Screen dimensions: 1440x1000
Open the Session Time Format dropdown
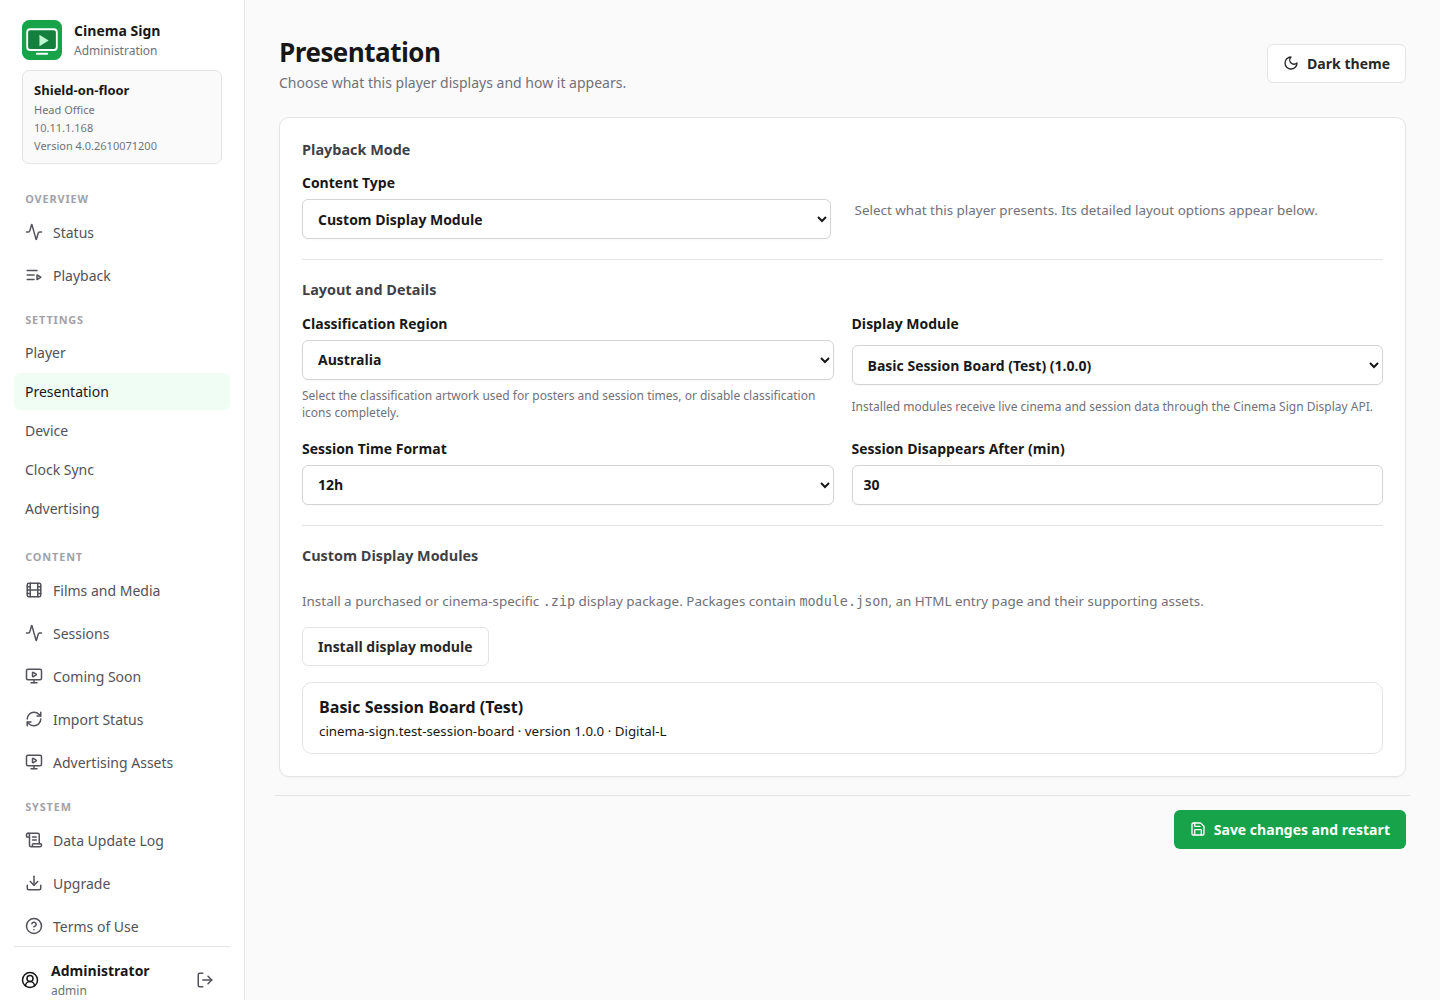(567, 485)
